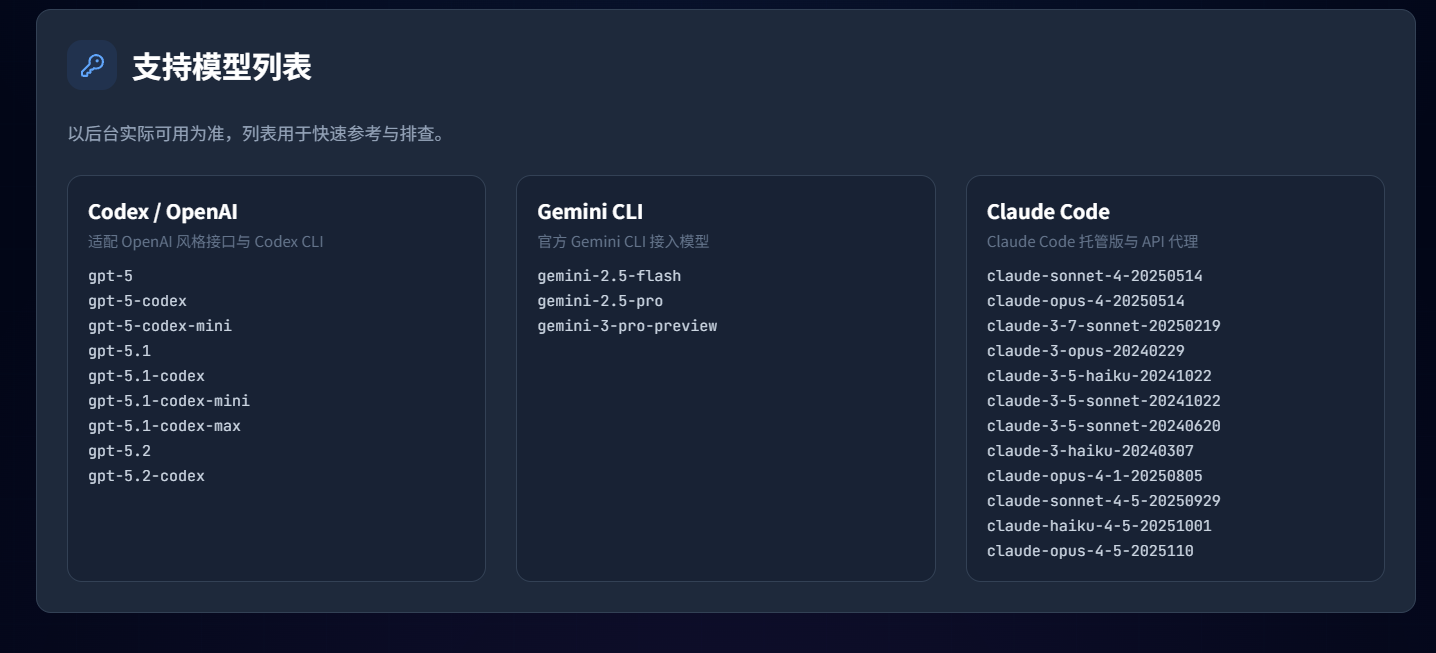Select gemini-2.5-flash in the Gemini list
Screen dimensions: 1436x653
(x=609, y=276)
